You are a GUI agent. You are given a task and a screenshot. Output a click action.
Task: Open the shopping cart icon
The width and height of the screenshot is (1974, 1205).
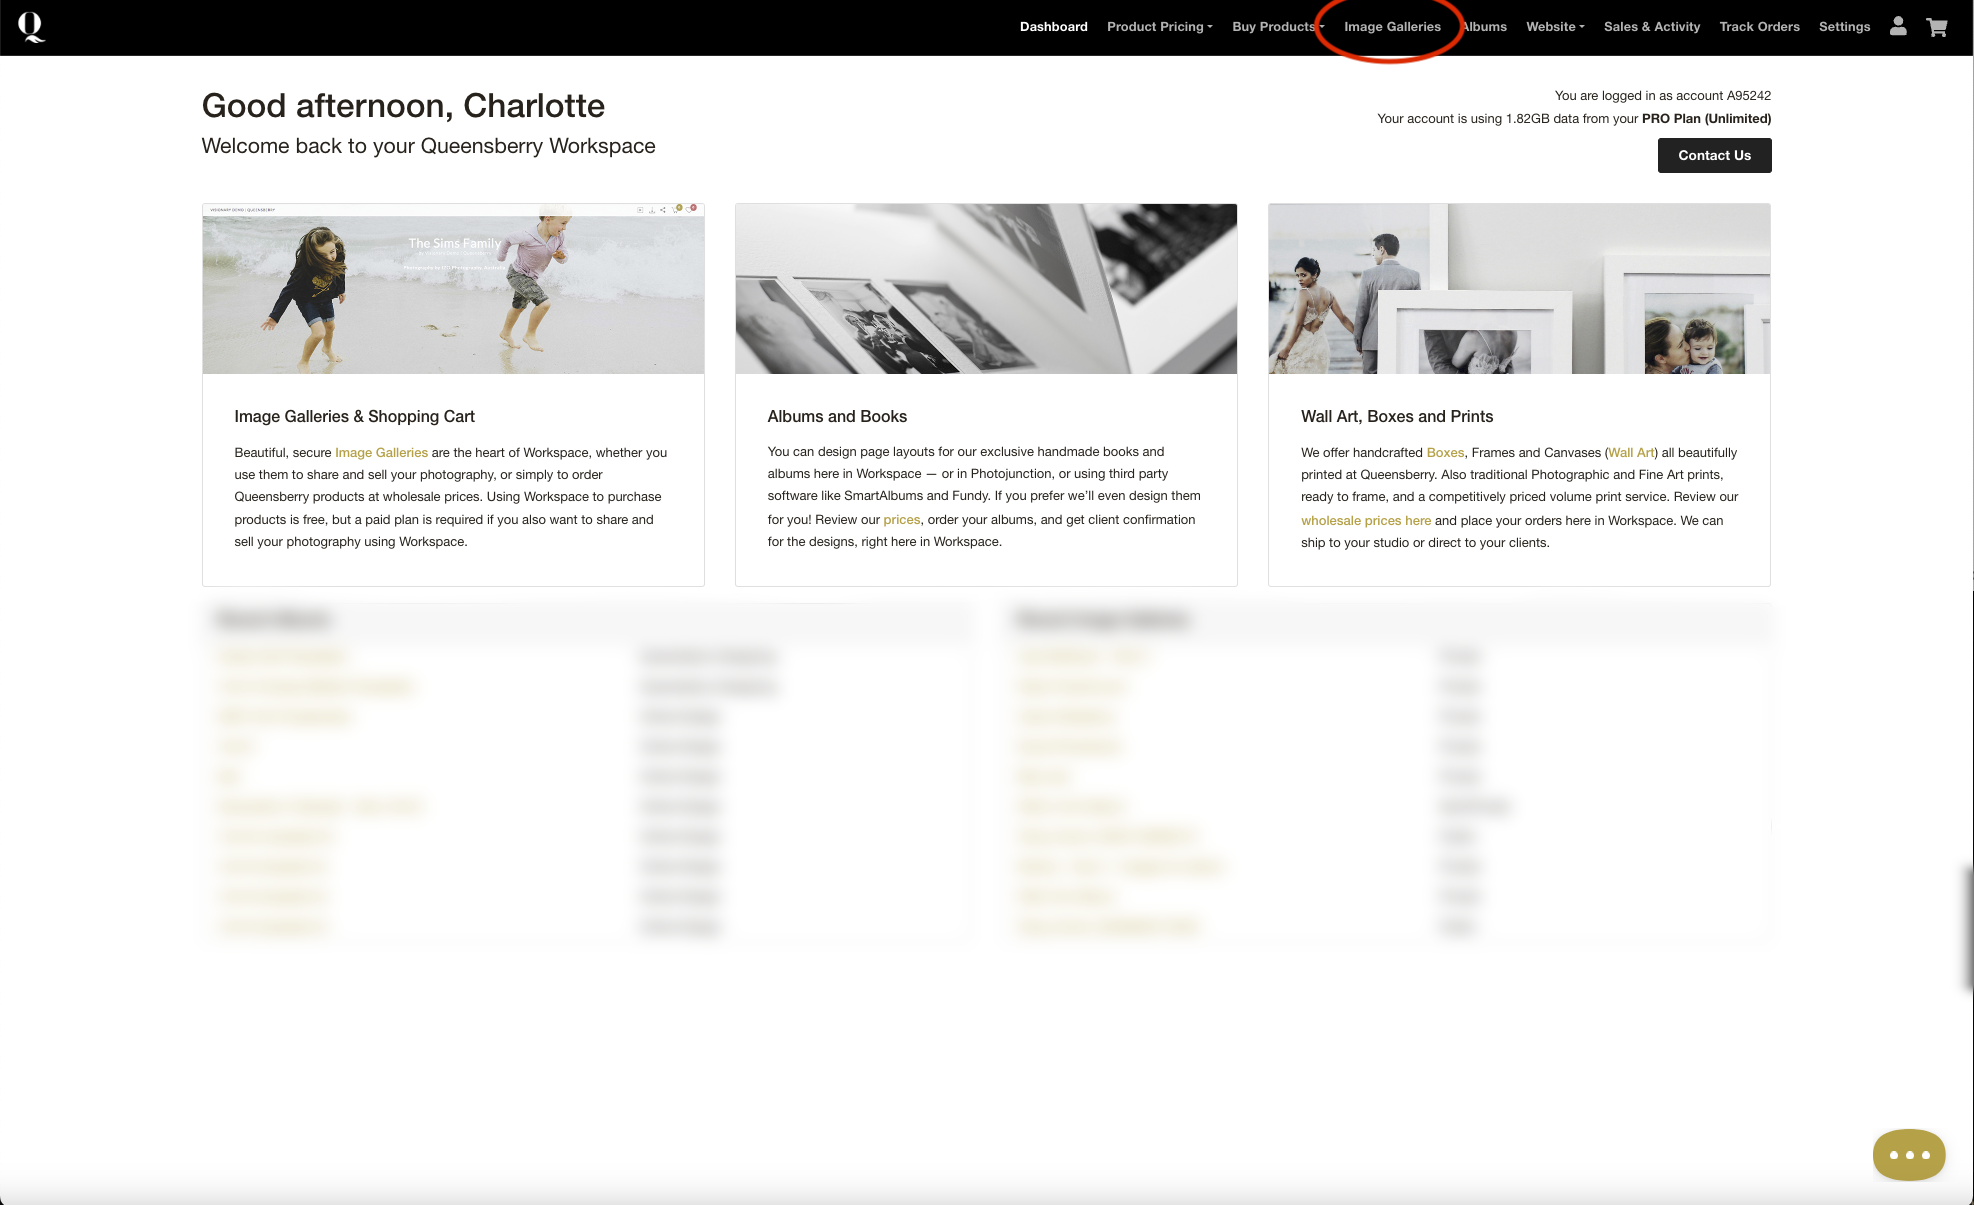(x=1936, y=27)
